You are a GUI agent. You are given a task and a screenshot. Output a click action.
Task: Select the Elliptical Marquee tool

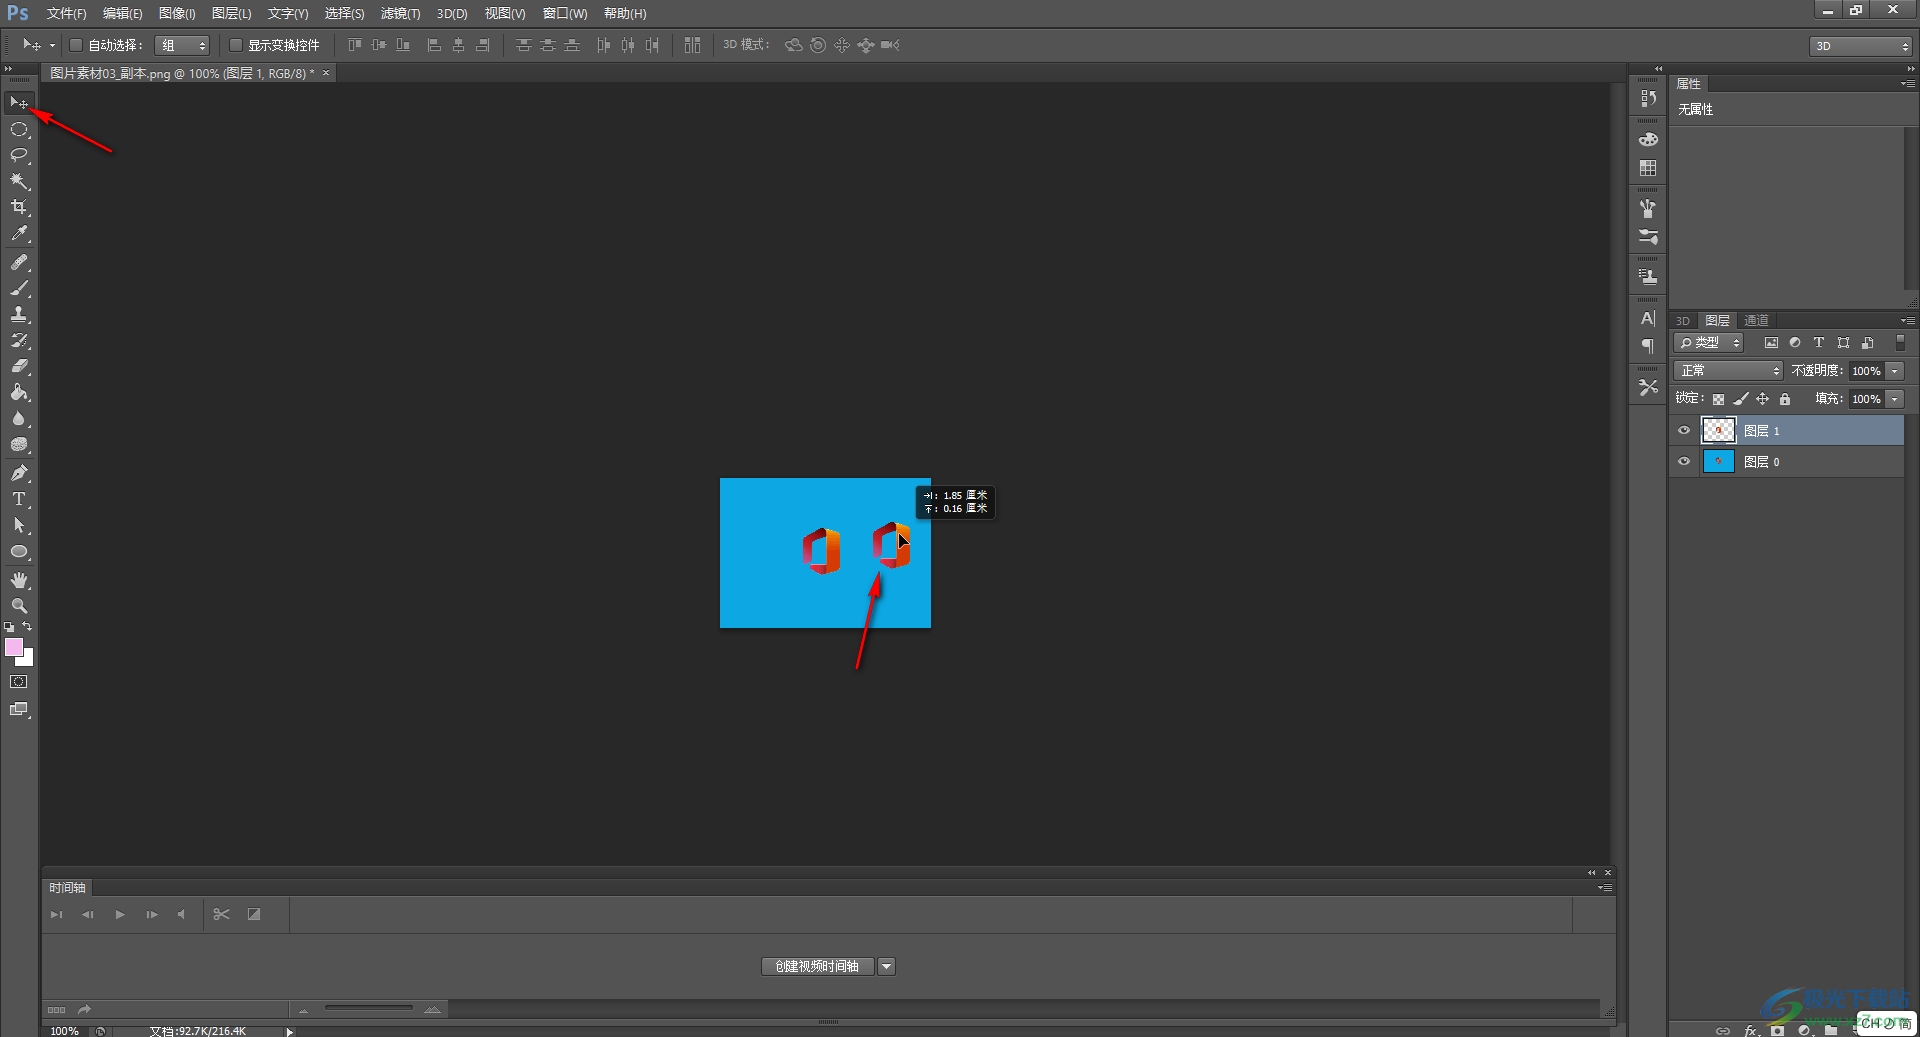click(19, 129)
